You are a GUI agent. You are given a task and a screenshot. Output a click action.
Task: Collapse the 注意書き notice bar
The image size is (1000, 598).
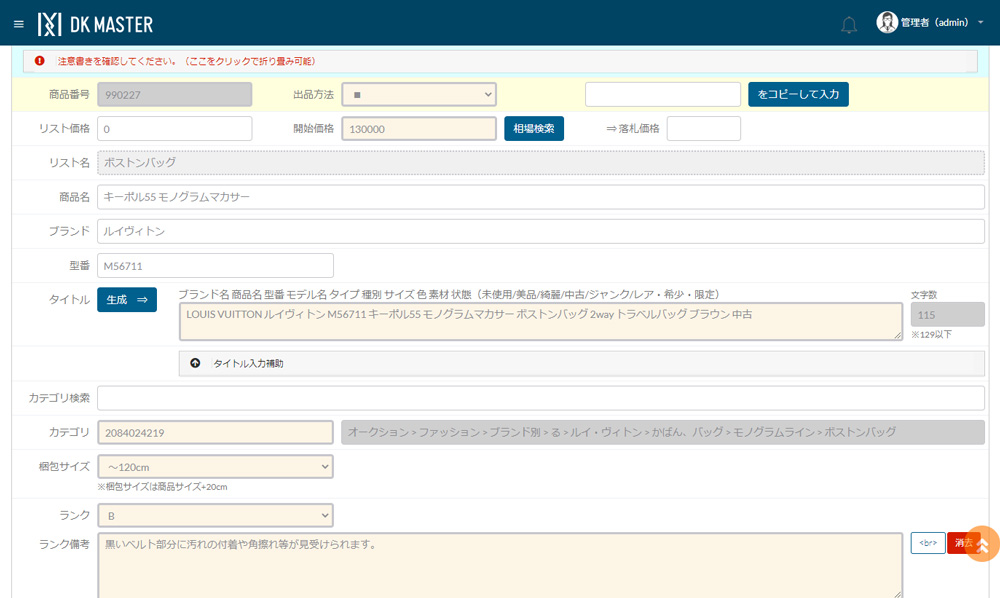click(x=500, y=61)
